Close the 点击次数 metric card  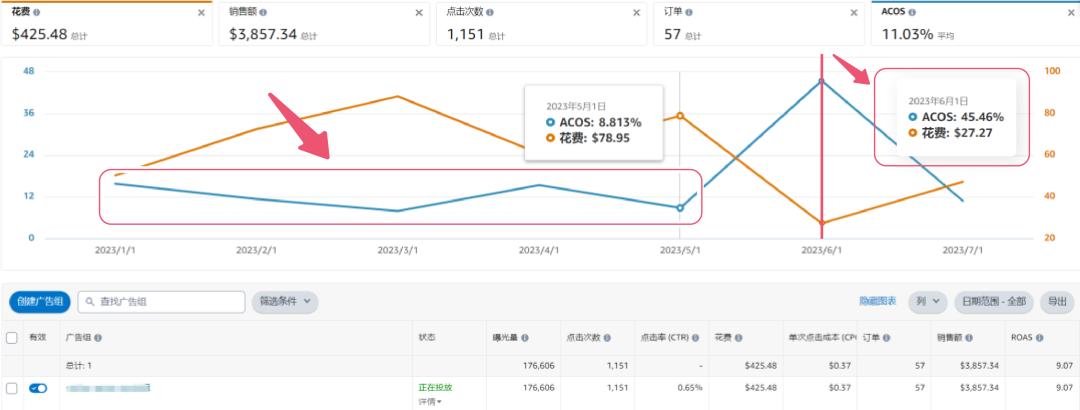(637, 13)
